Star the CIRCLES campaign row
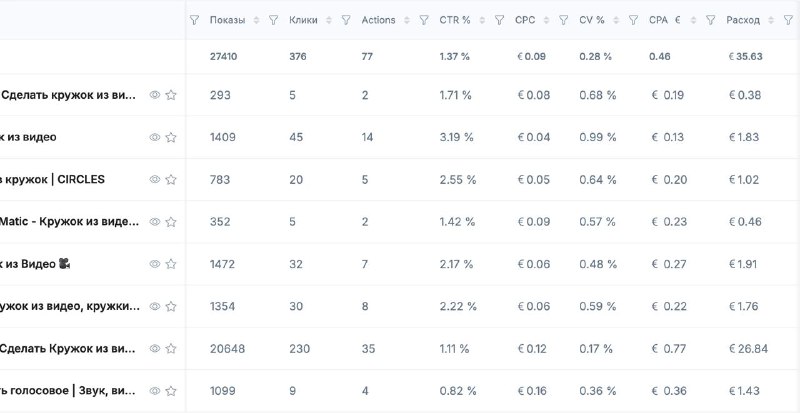Image resolution: width=800 pixels, height=413 pixels. tap(171, 180)
